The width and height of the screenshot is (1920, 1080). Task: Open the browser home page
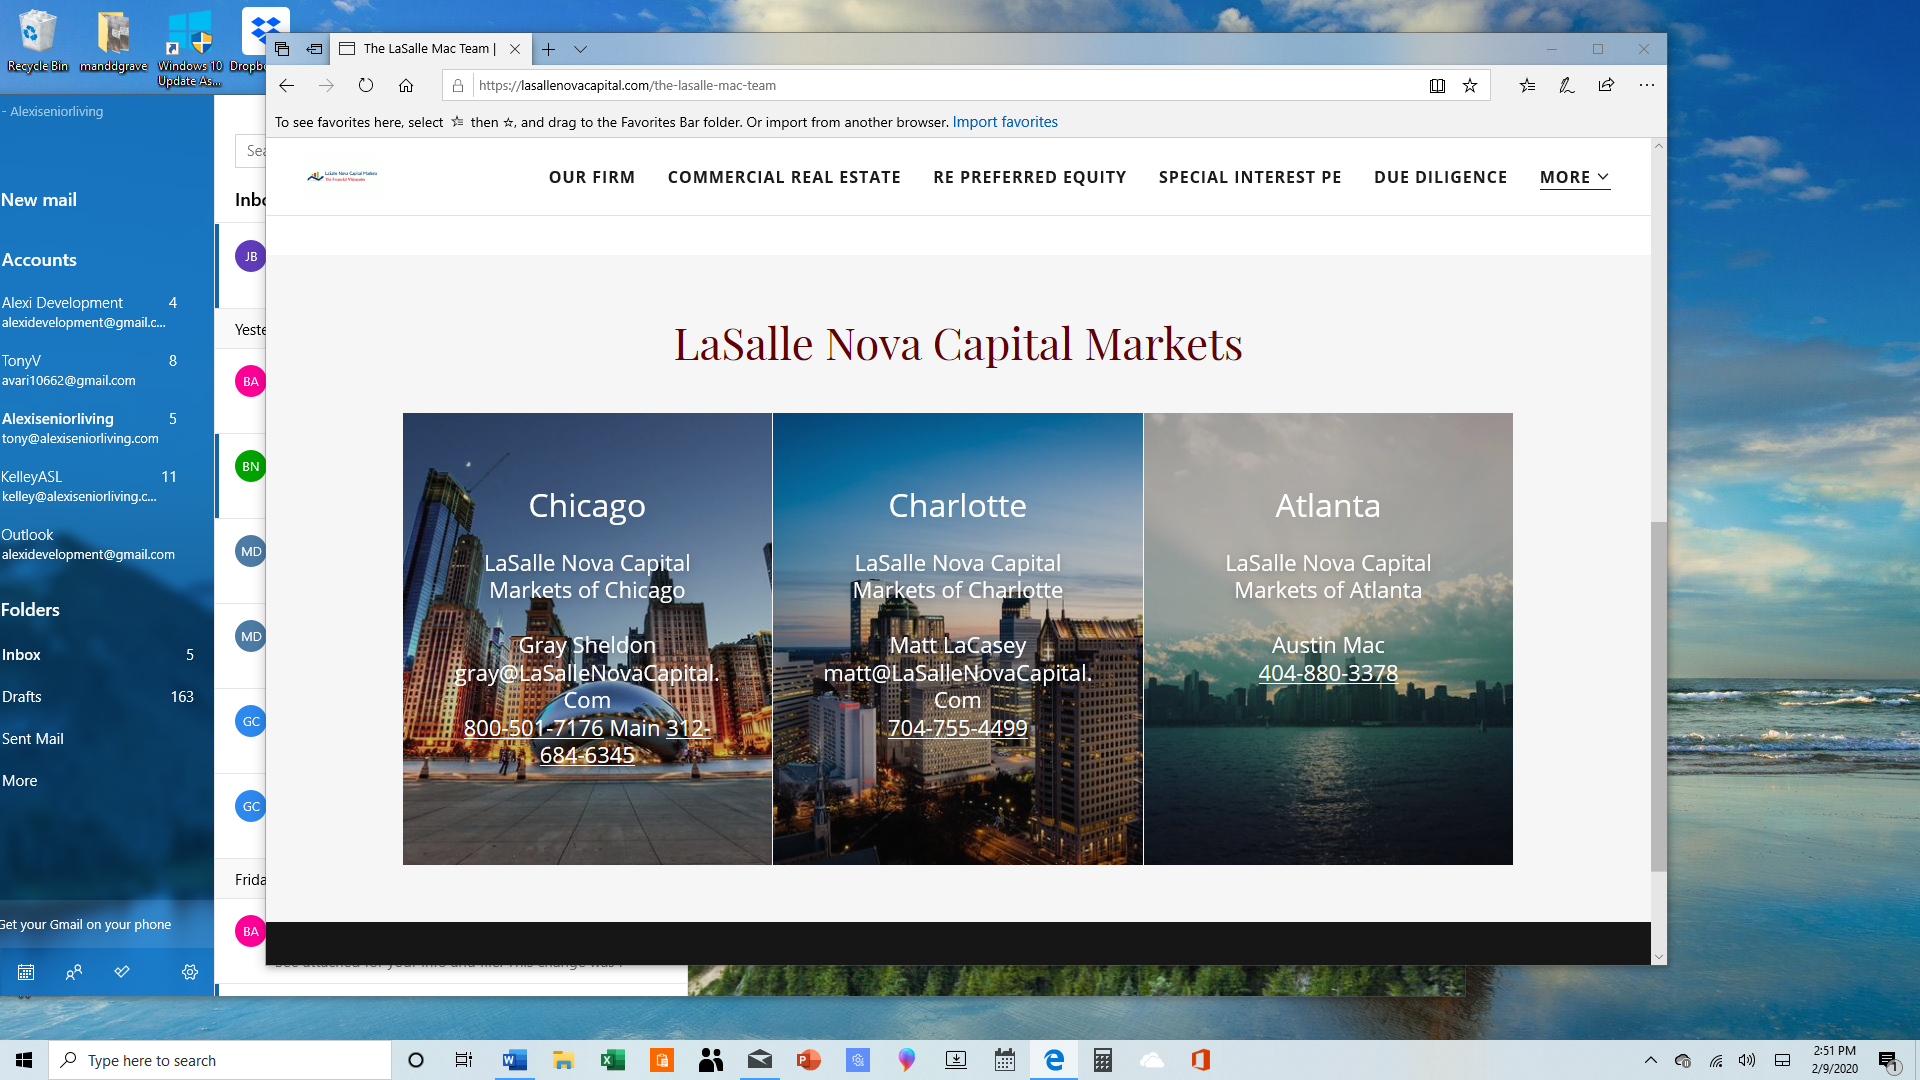[x=406, y=86]
